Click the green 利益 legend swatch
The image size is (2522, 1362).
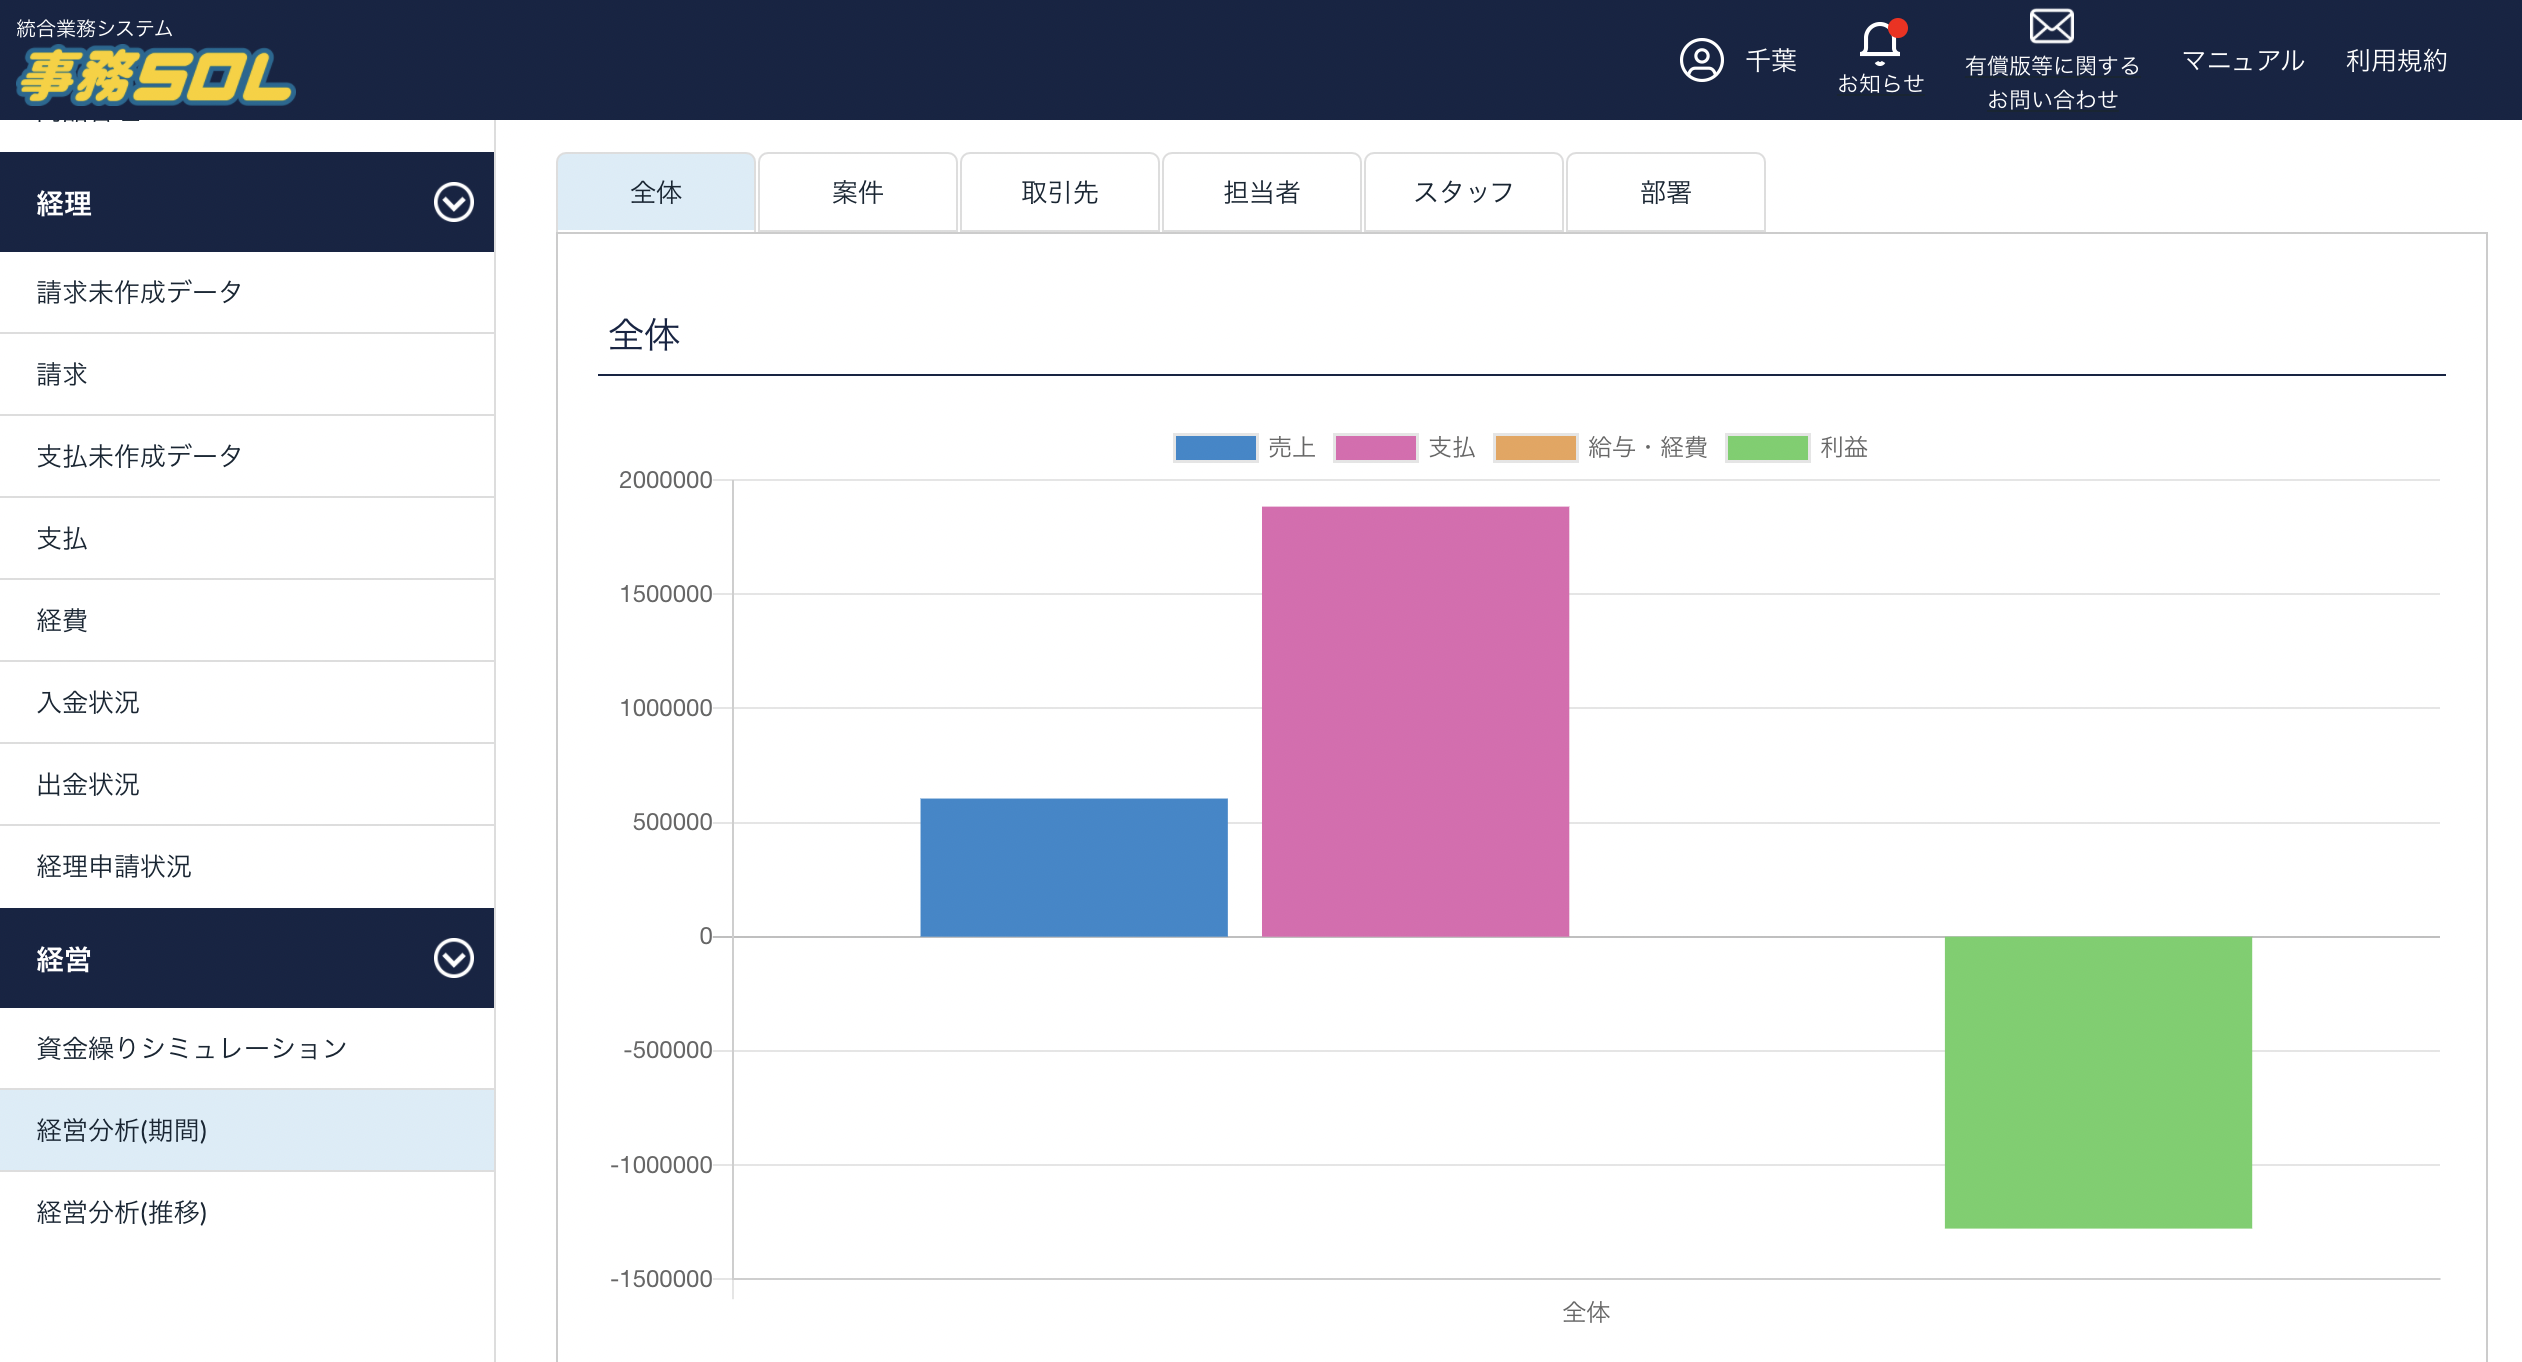[1767, 447]
